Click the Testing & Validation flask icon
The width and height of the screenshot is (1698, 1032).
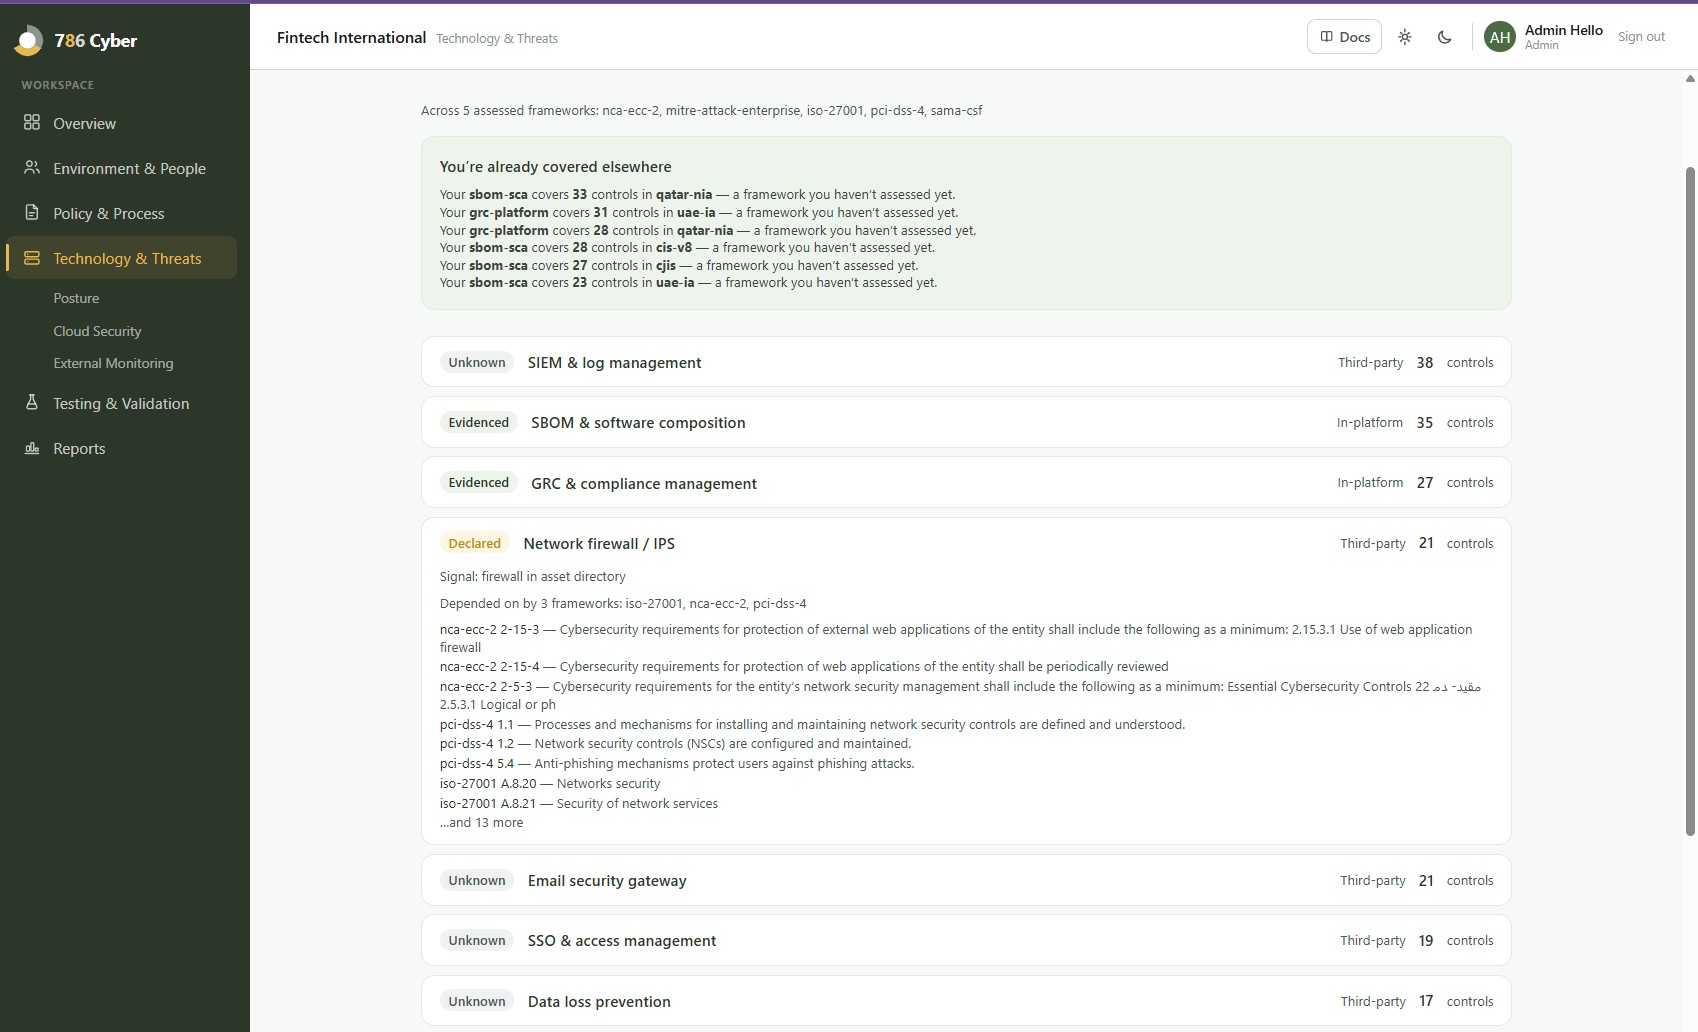[32, 402]
